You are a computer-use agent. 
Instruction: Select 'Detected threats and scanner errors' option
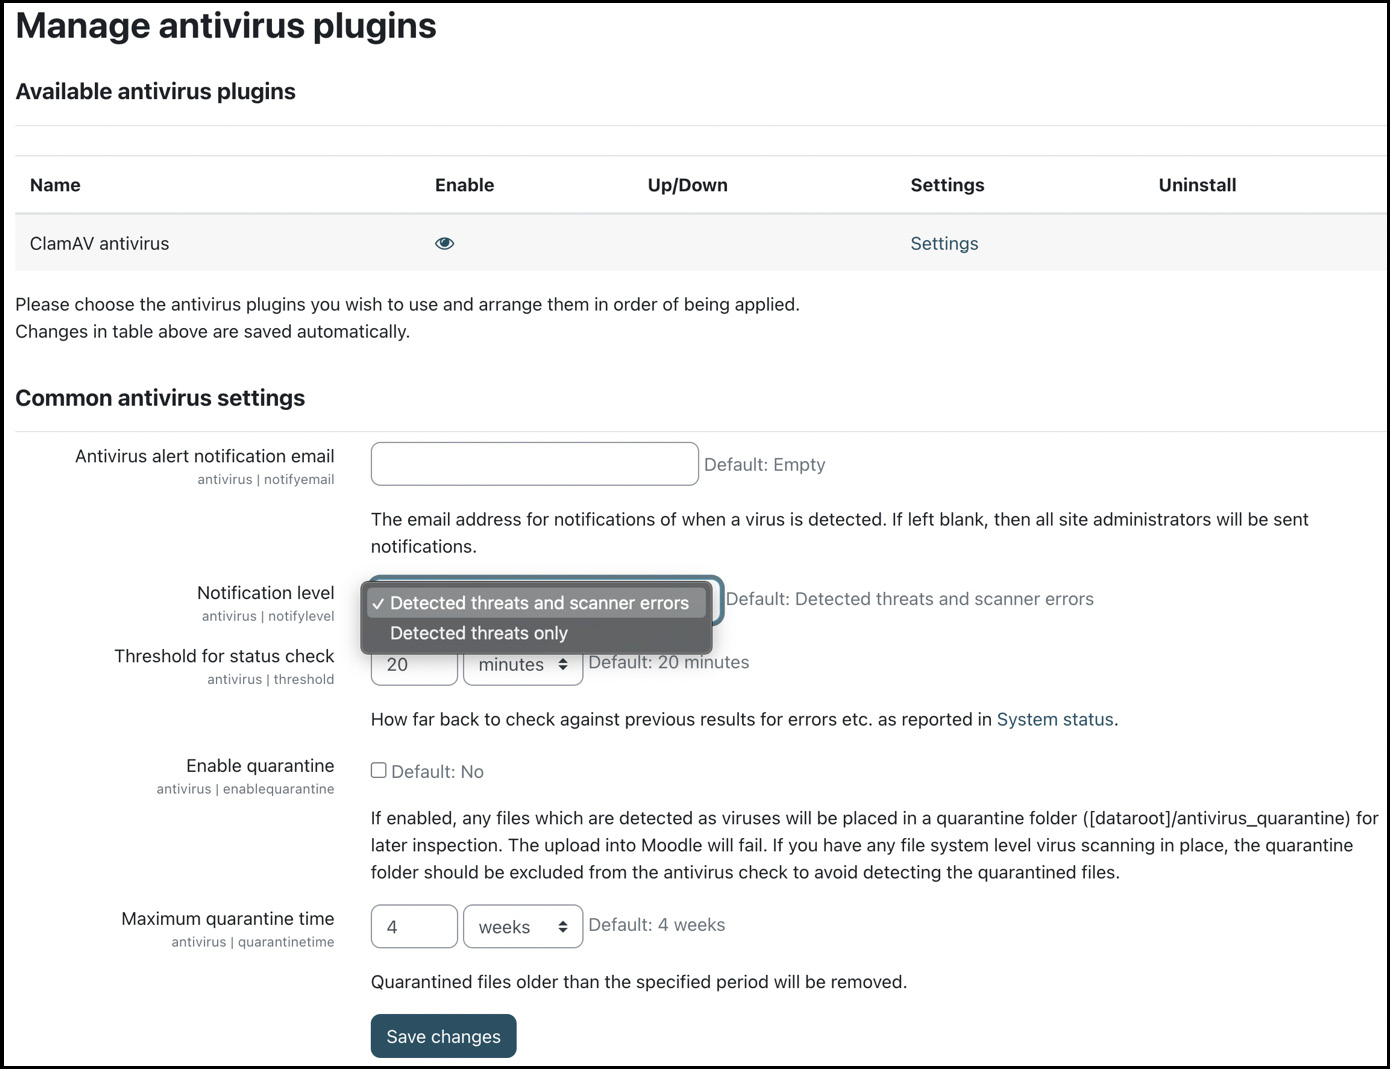537,603
